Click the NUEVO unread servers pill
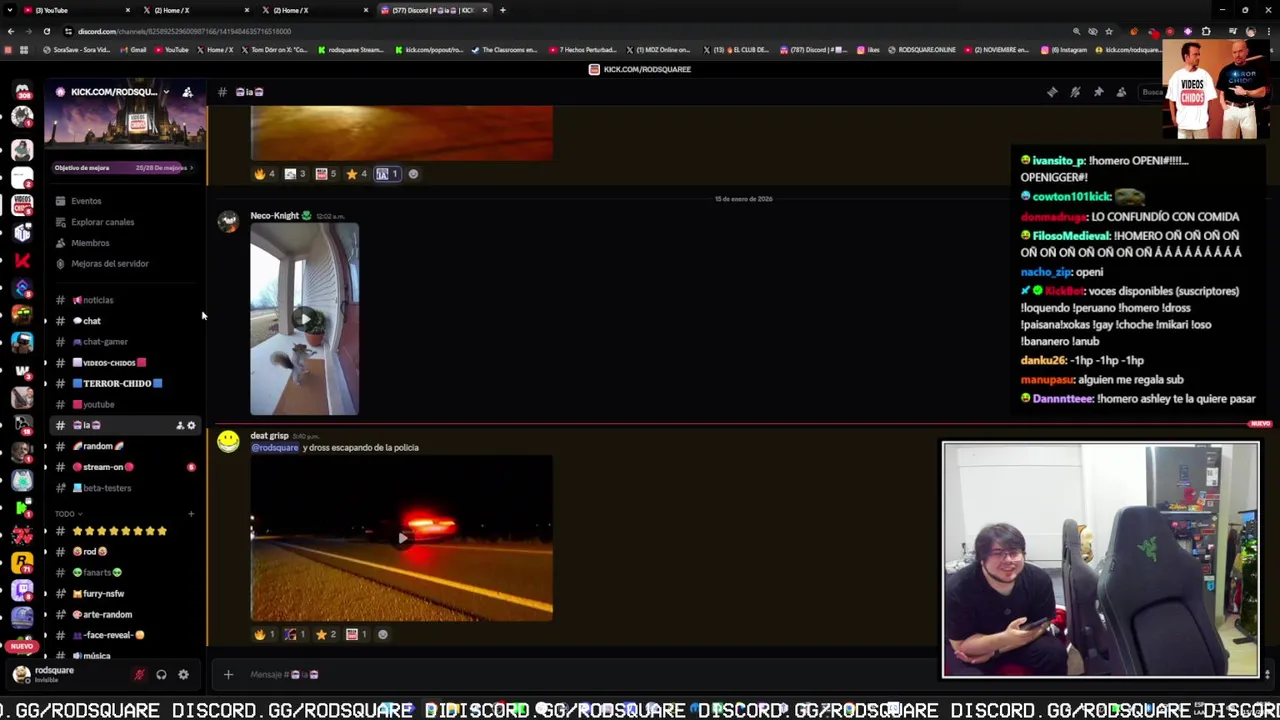 (21, 646)
